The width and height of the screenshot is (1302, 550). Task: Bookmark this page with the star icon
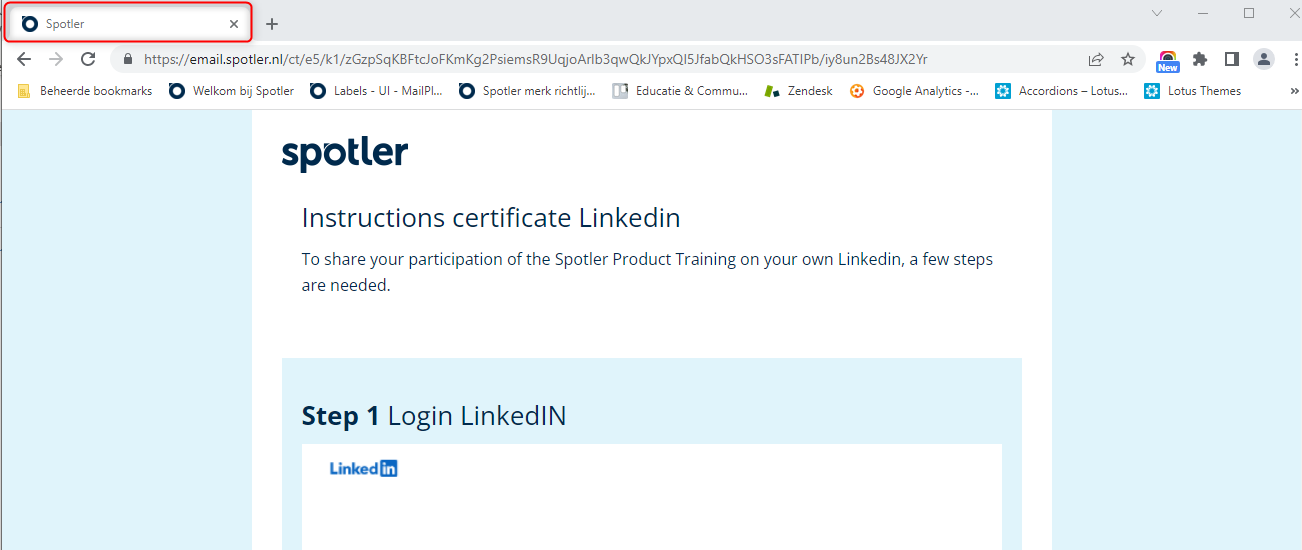coord(1128,59)
